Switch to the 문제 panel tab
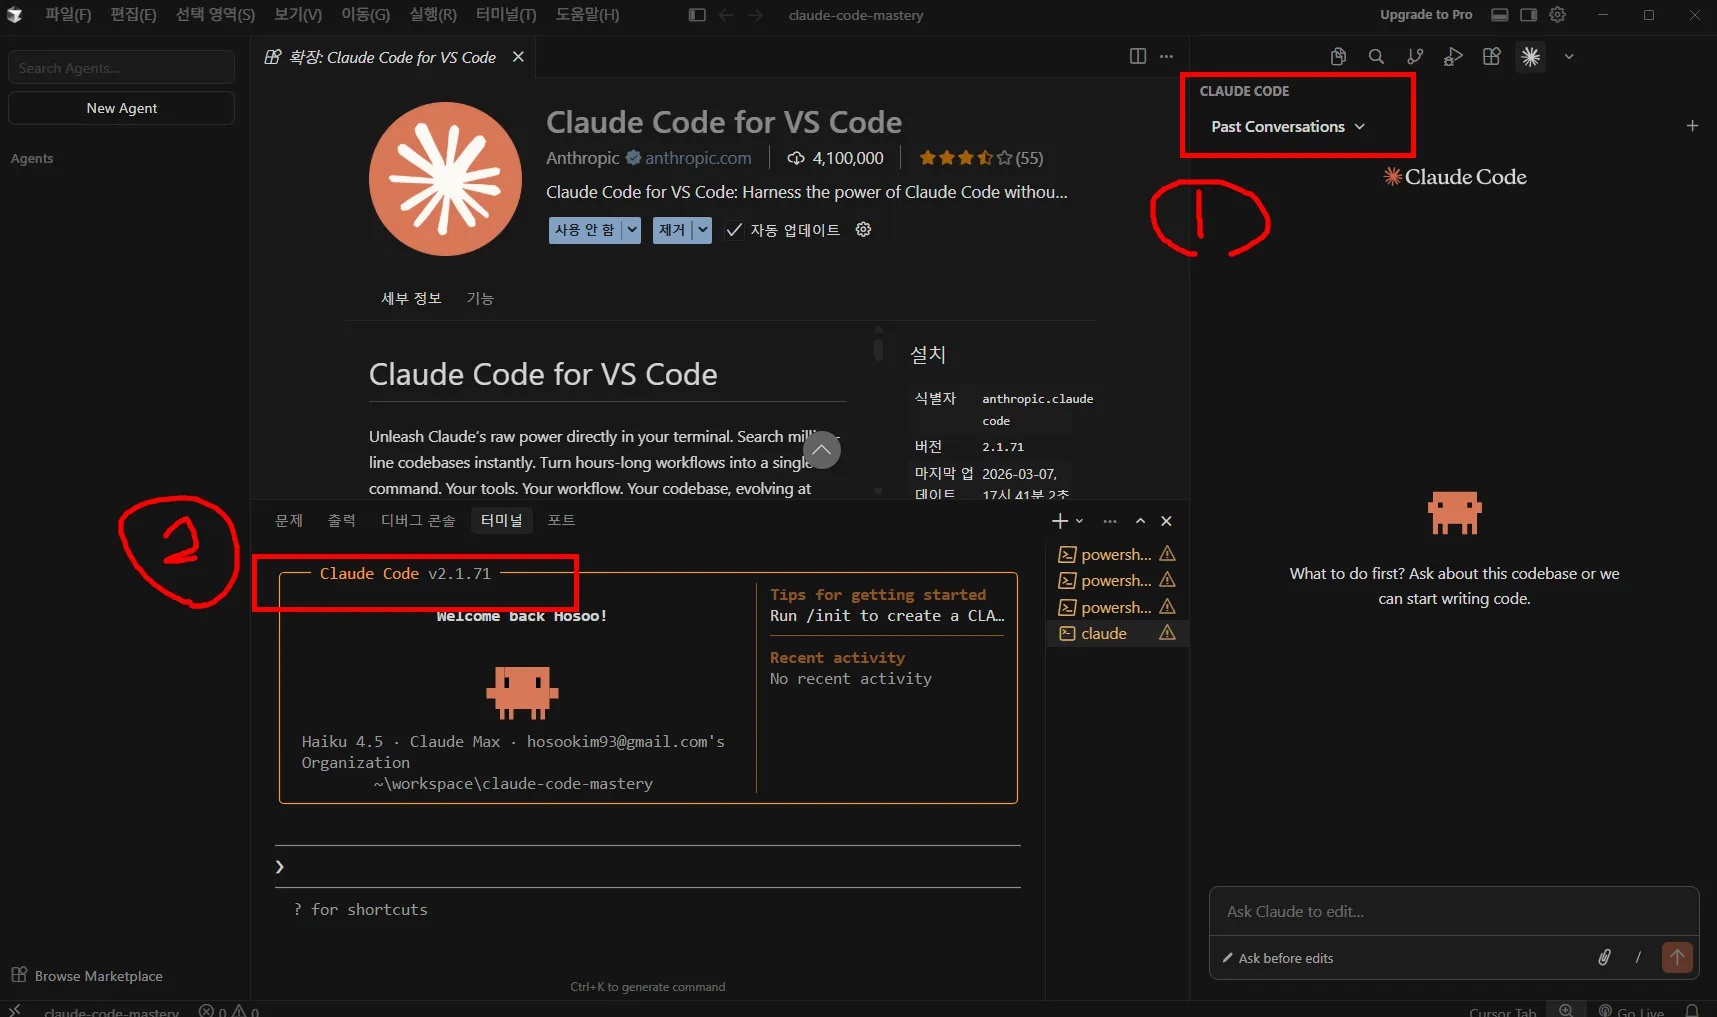This screenshot has width=1717, height=1017. [289, 520]
